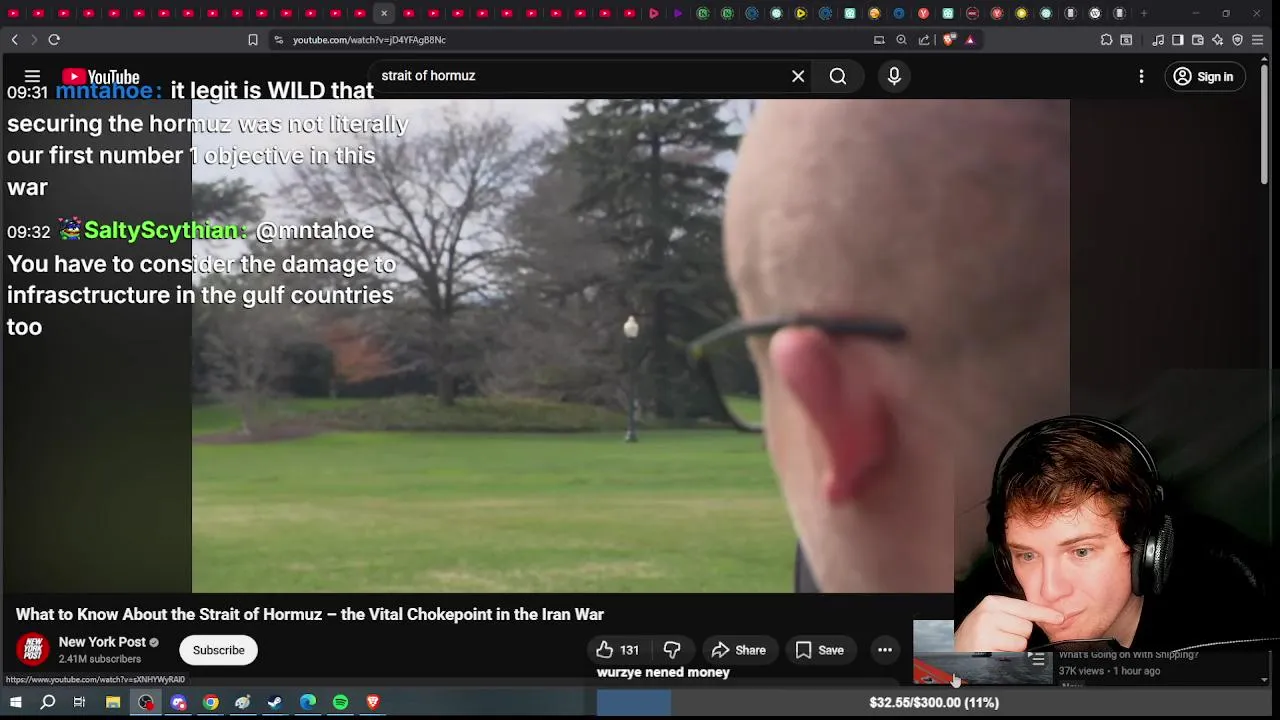
Task: Go to YouTube home via logo
Action: [x=101, y=77]
